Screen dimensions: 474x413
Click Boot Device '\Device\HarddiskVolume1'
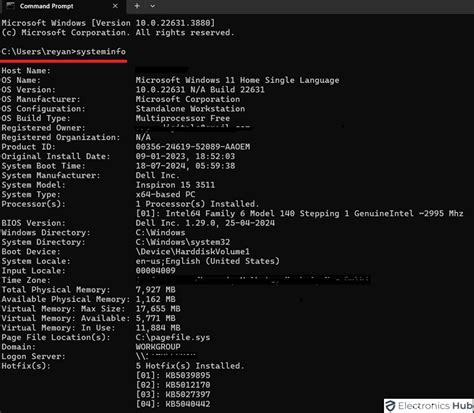point(193,252)
